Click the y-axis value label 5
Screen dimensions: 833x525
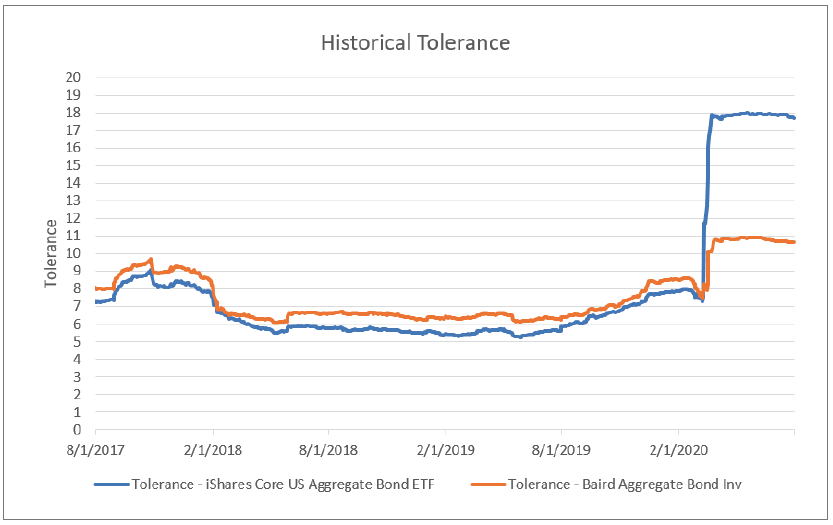coord(77,342)
